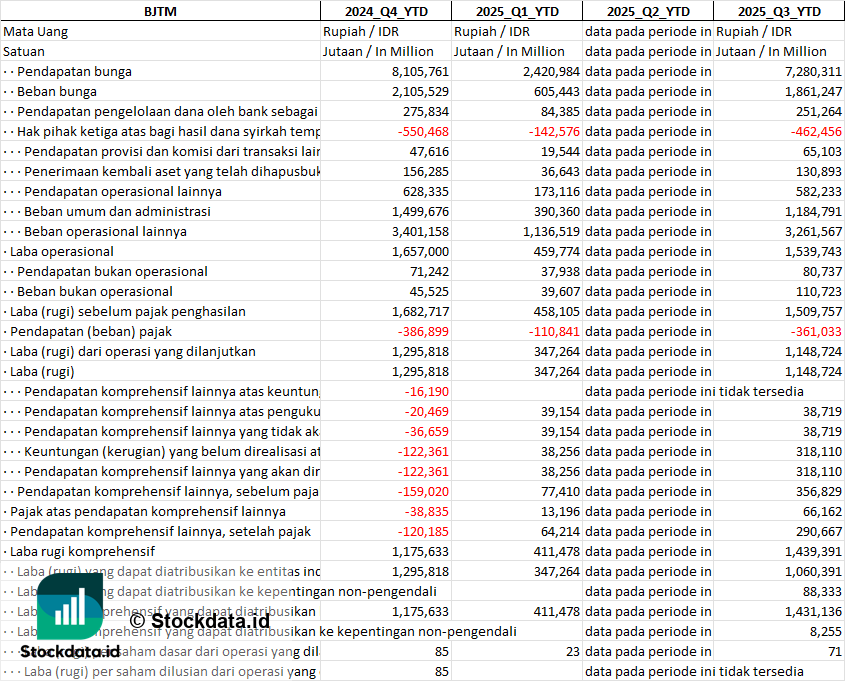Click the value 8,255
The width and height of the screenshot is (845, 681).
(827, 631)
